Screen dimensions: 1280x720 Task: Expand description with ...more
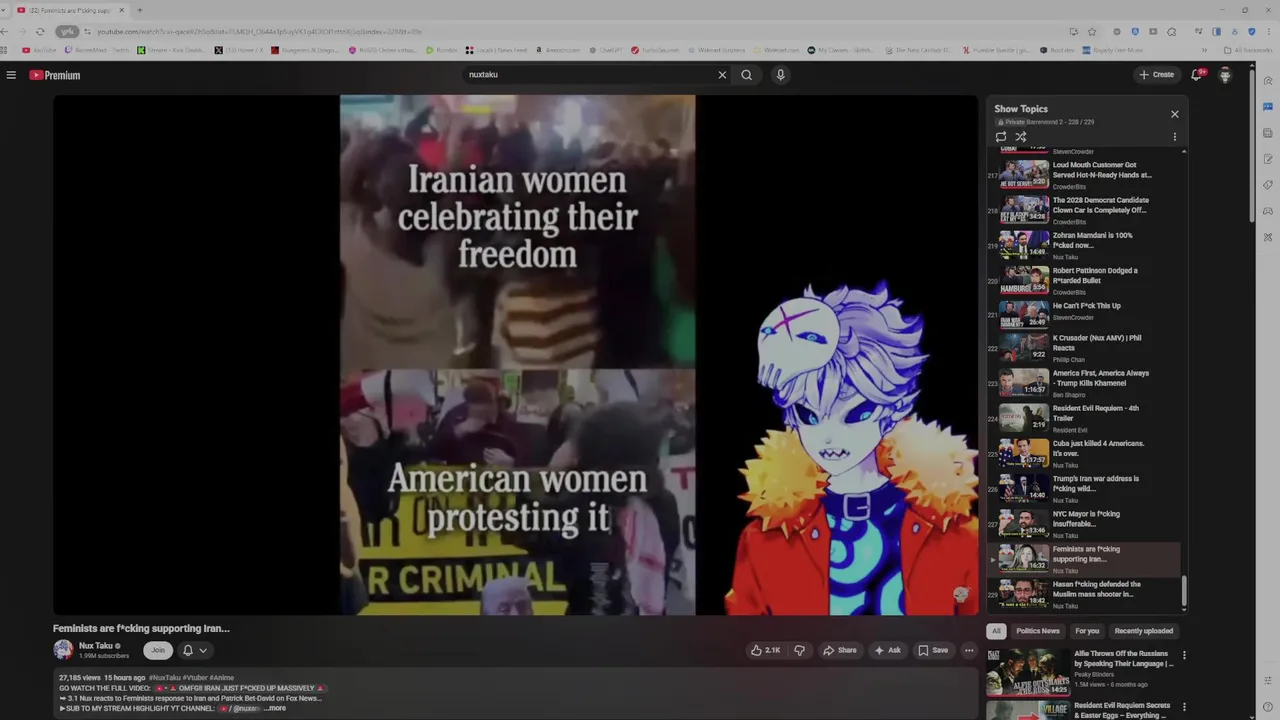pyautogui.click(x=275, y=708)
